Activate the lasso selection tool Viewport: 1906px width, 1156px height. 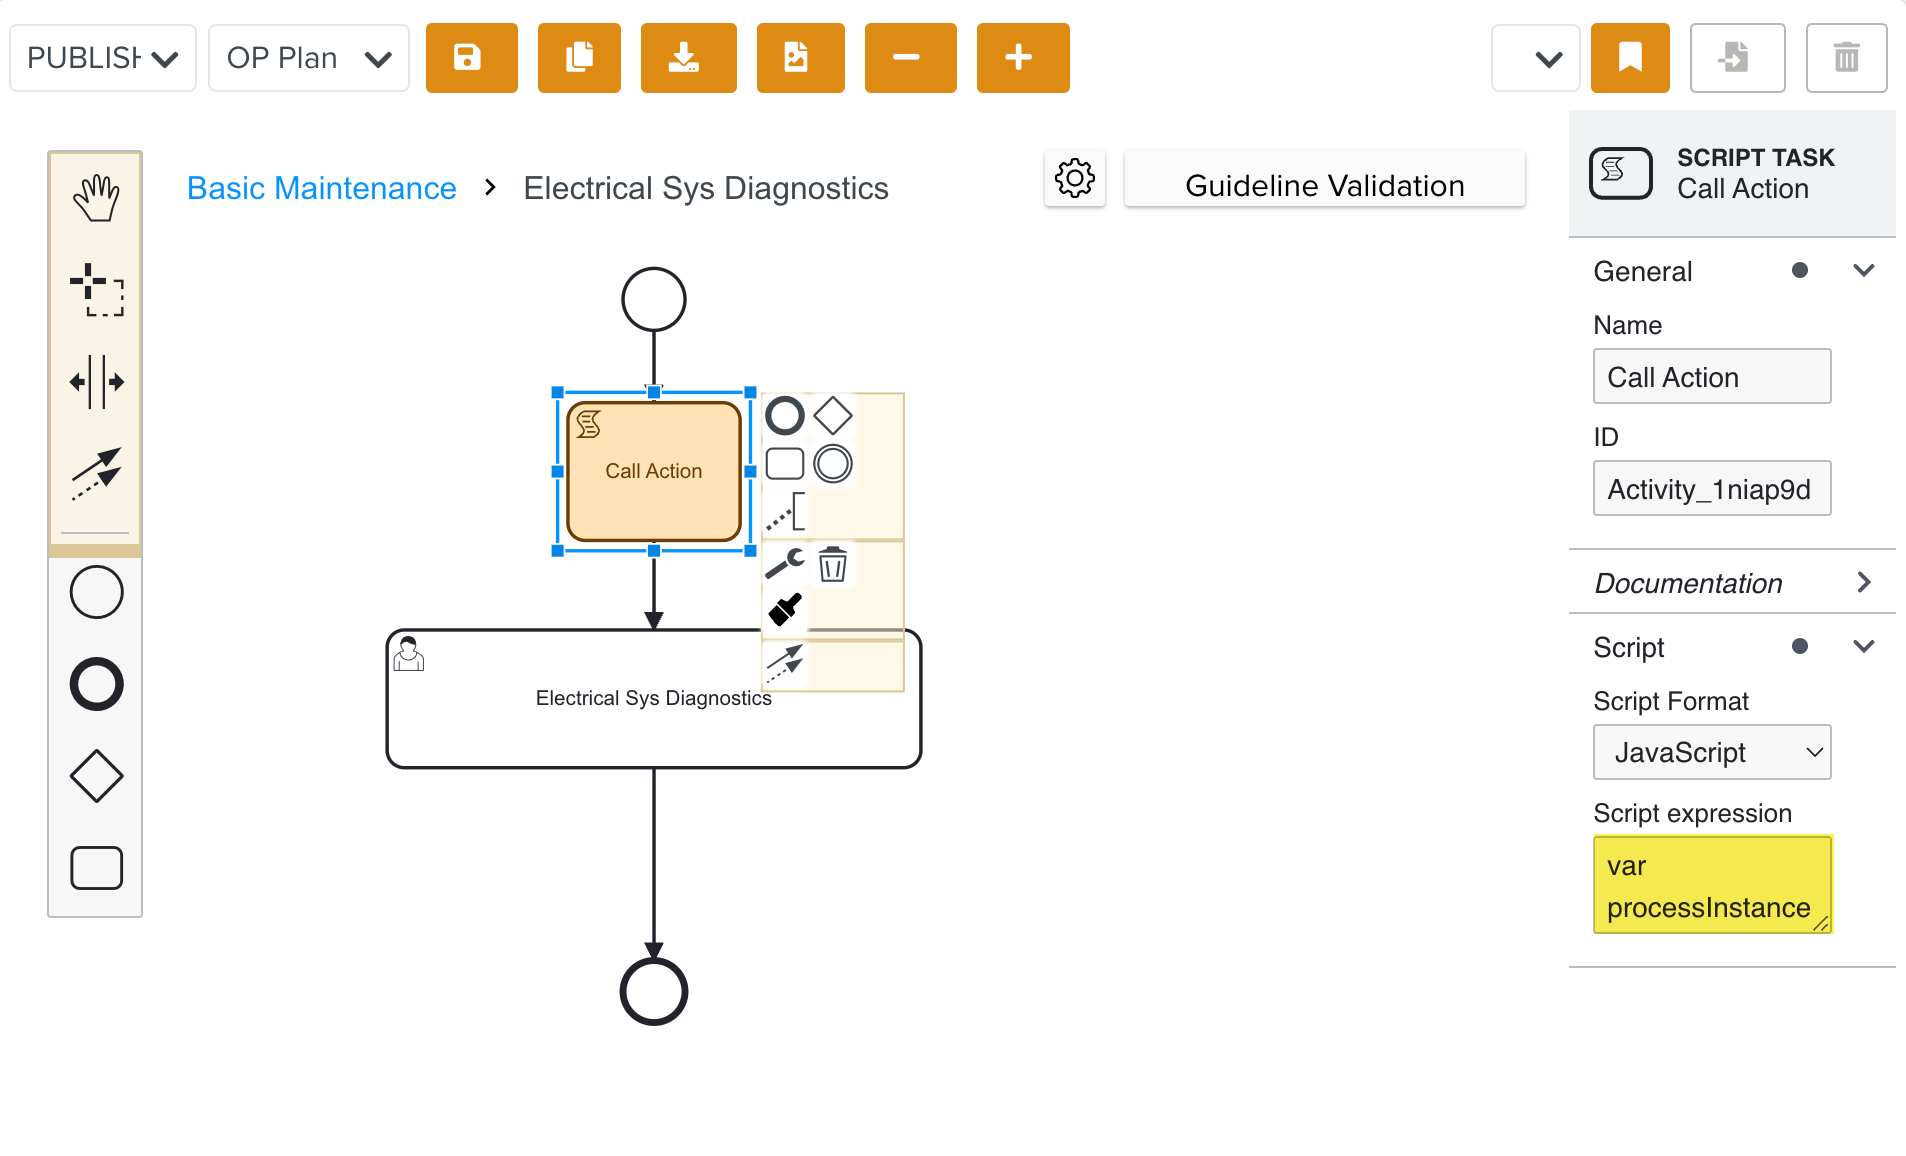[x=96, y=290]
